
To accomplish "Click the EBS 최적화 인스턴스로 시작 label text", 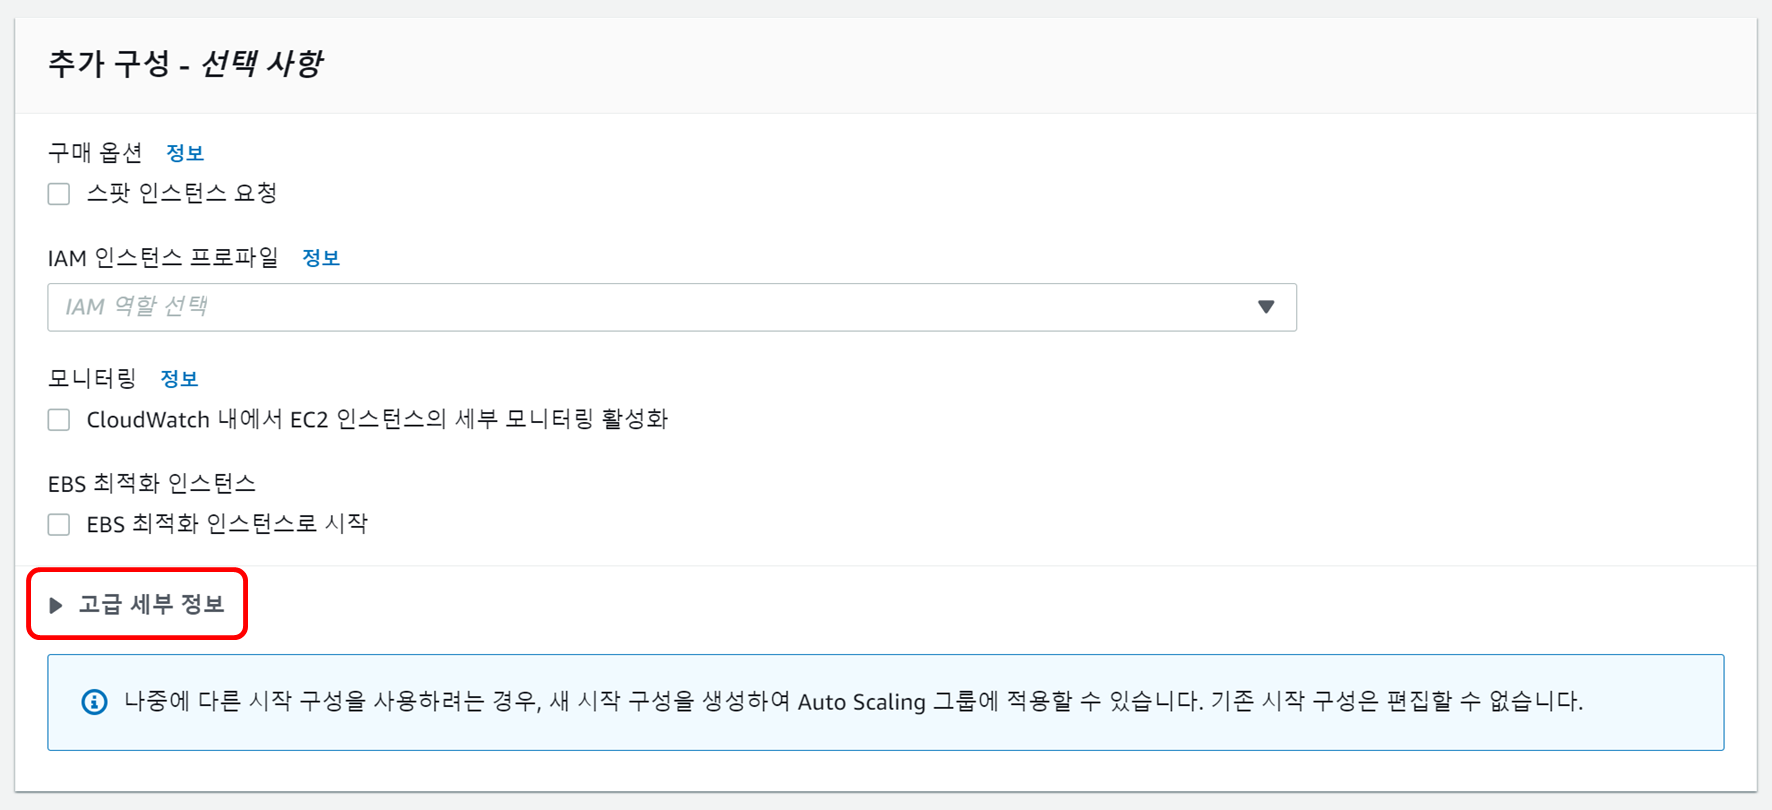I will click(227, 525).
